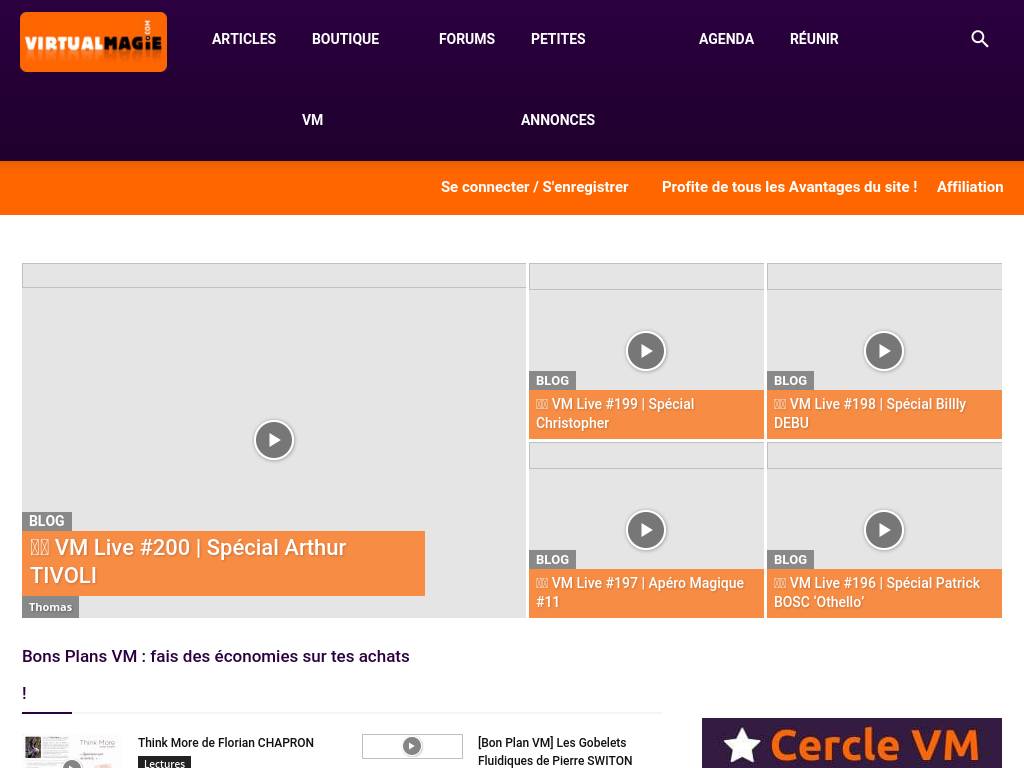Click play icon on Gobelets Fluidiques thumbnail
This screenshot has height=768, width=1024.
(x=412, y=746)
